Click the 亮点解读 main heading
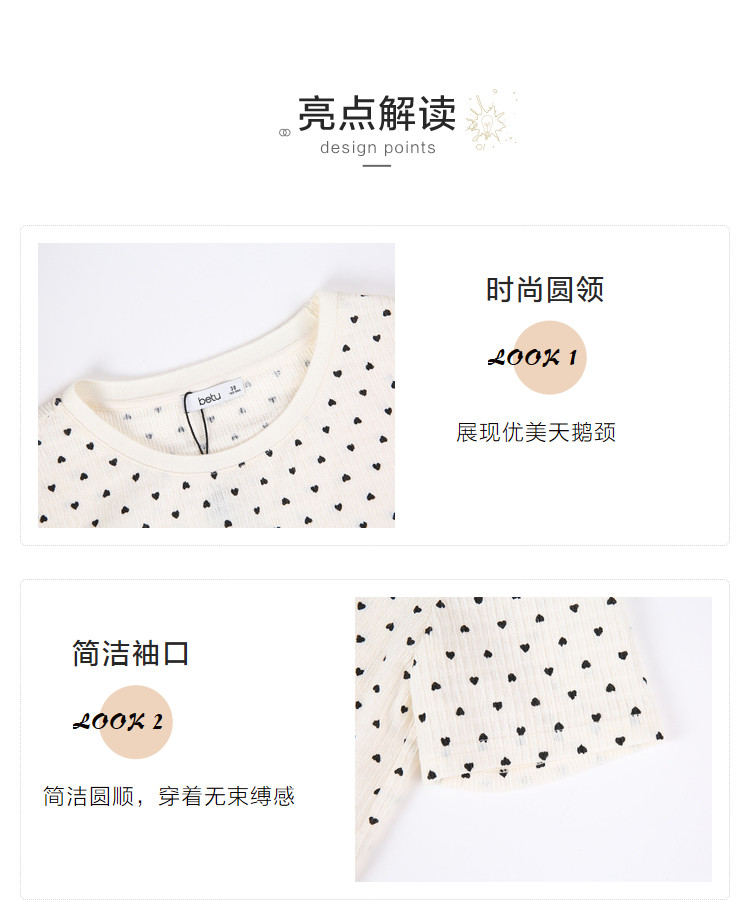 tap(377, 113)
